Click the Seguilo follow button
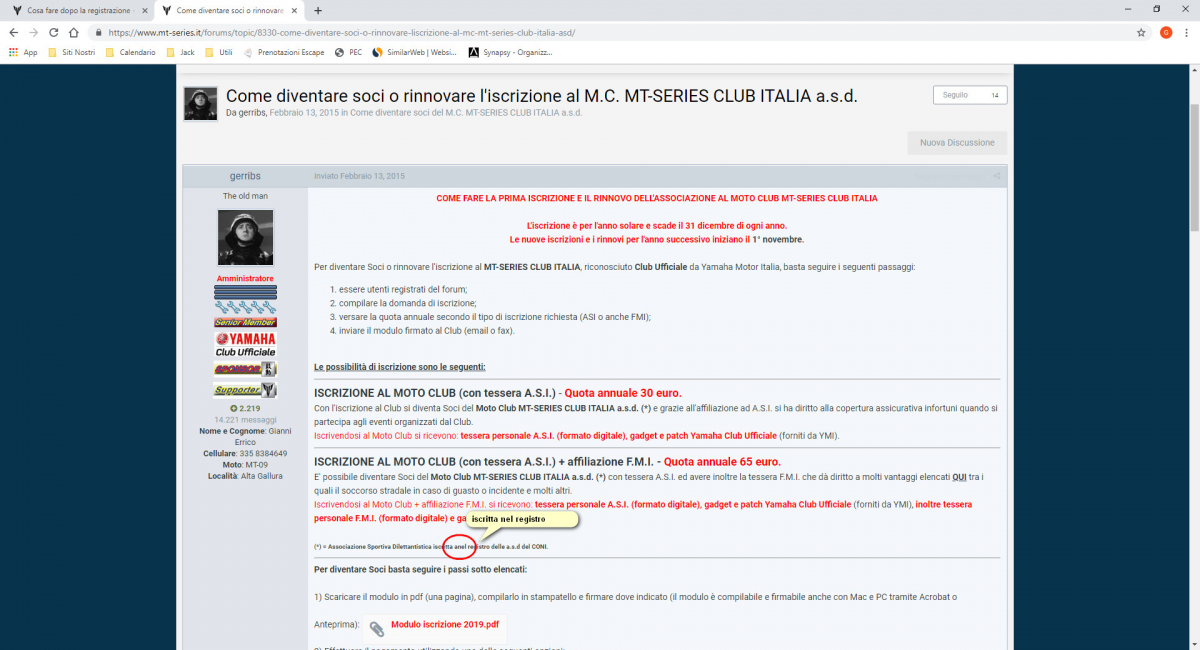 coord(970,95)
